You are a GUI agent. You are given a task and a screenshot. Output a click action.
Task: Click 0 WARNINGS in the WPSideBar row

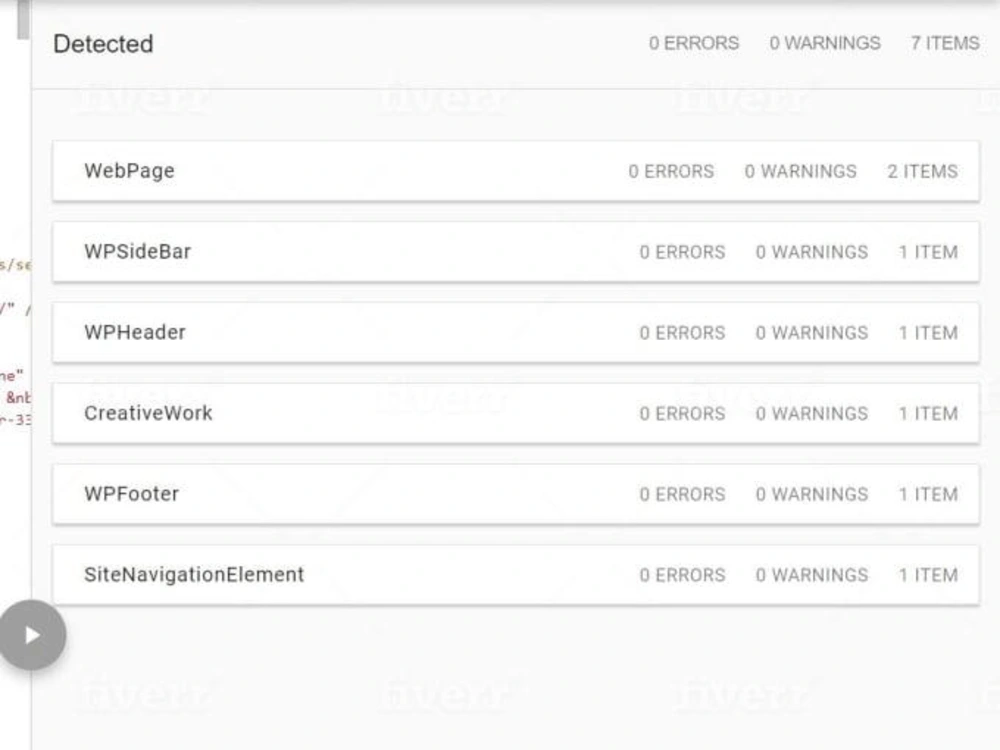pyautogui.click(x=812, y=252)
